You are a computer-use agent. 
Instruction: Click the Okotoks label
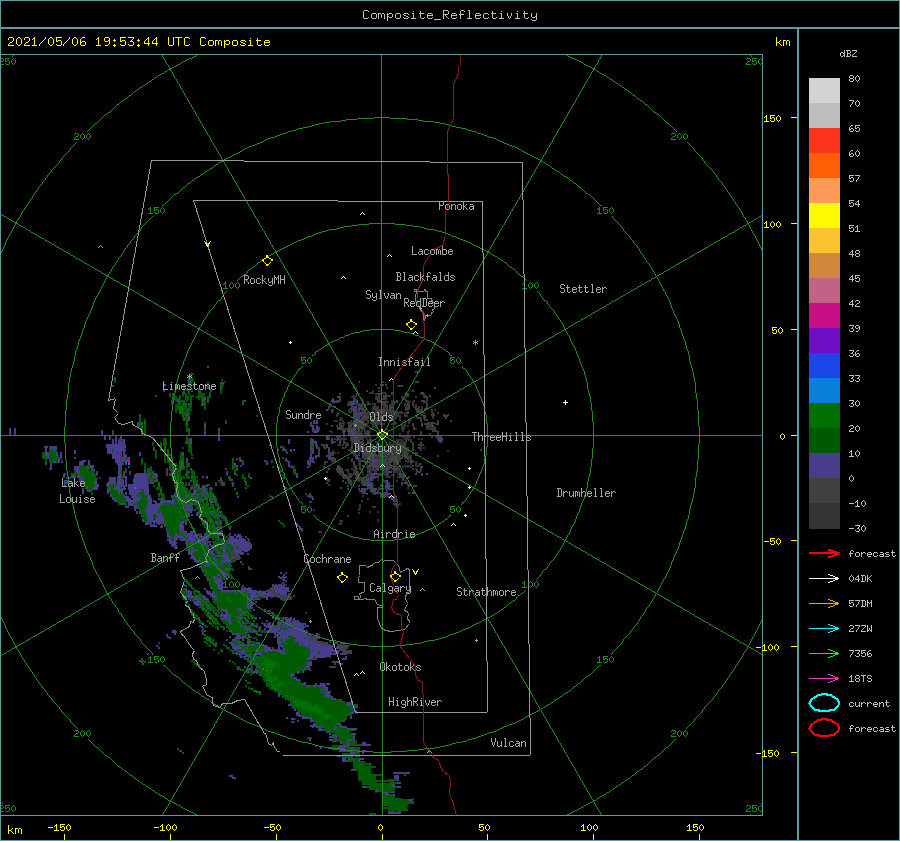400,667
